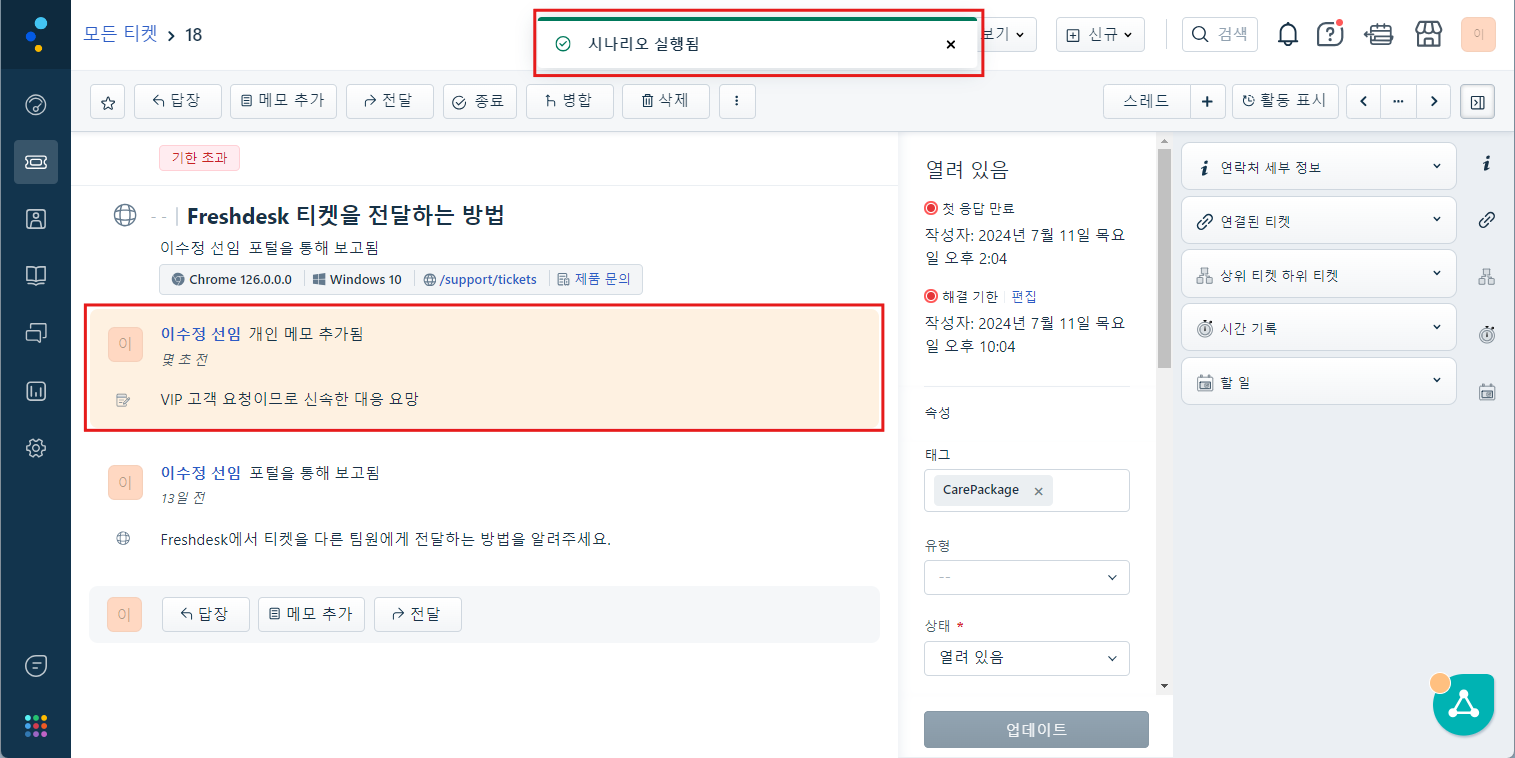This screenshot has width=1515, height=758.
Task: Open the 신규 dropdown in header
Action: tap(1099, 34)
